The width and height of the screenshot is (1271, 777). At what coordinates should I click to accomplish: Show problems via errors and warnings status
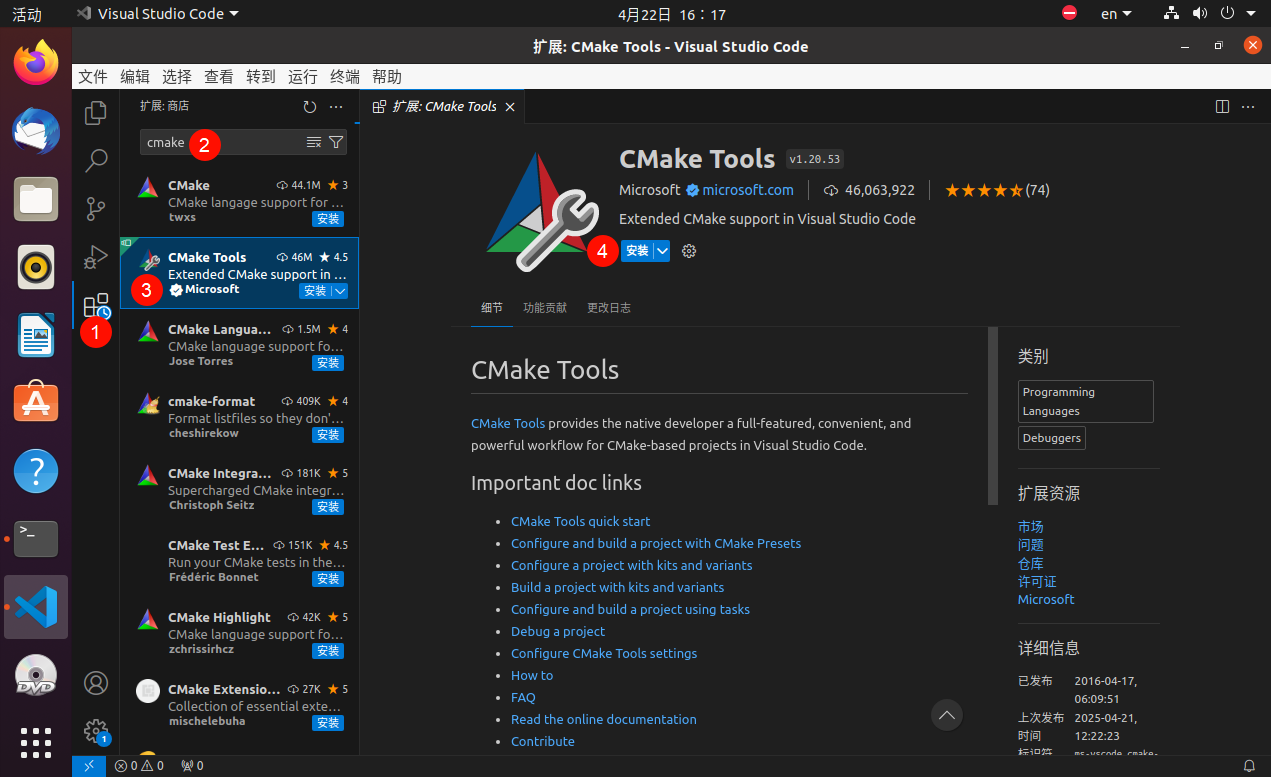[x=139, y=766]
